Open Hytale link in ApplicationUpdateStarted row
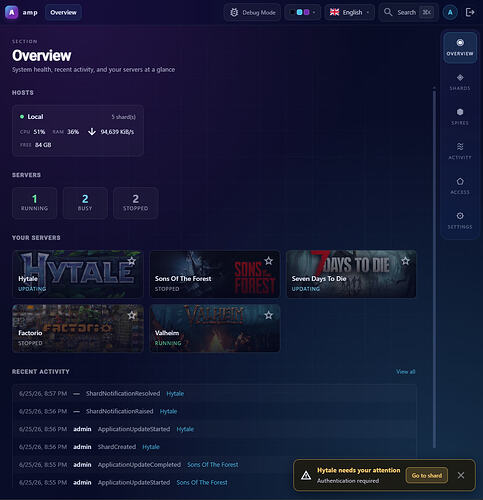This screenshot has width=483, height=500. [x=185, y=429]
